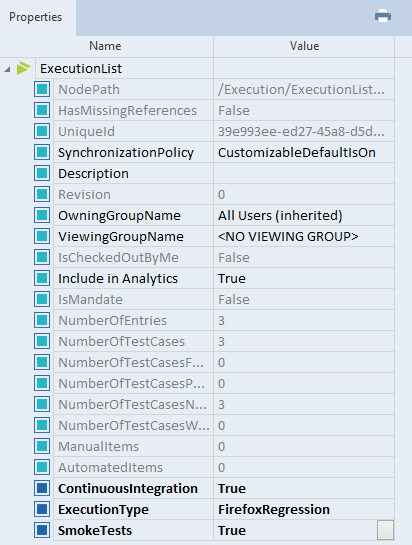
Task: Click the teal icon beside SynchronizationPolicy
Action: coord(42,152)
